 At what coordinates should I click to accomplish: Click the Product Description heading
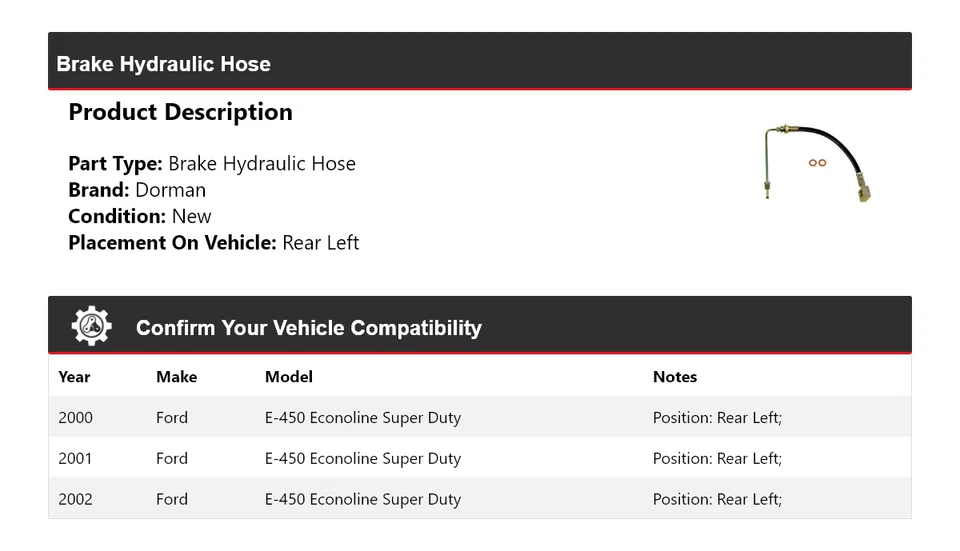pos(180,112)
